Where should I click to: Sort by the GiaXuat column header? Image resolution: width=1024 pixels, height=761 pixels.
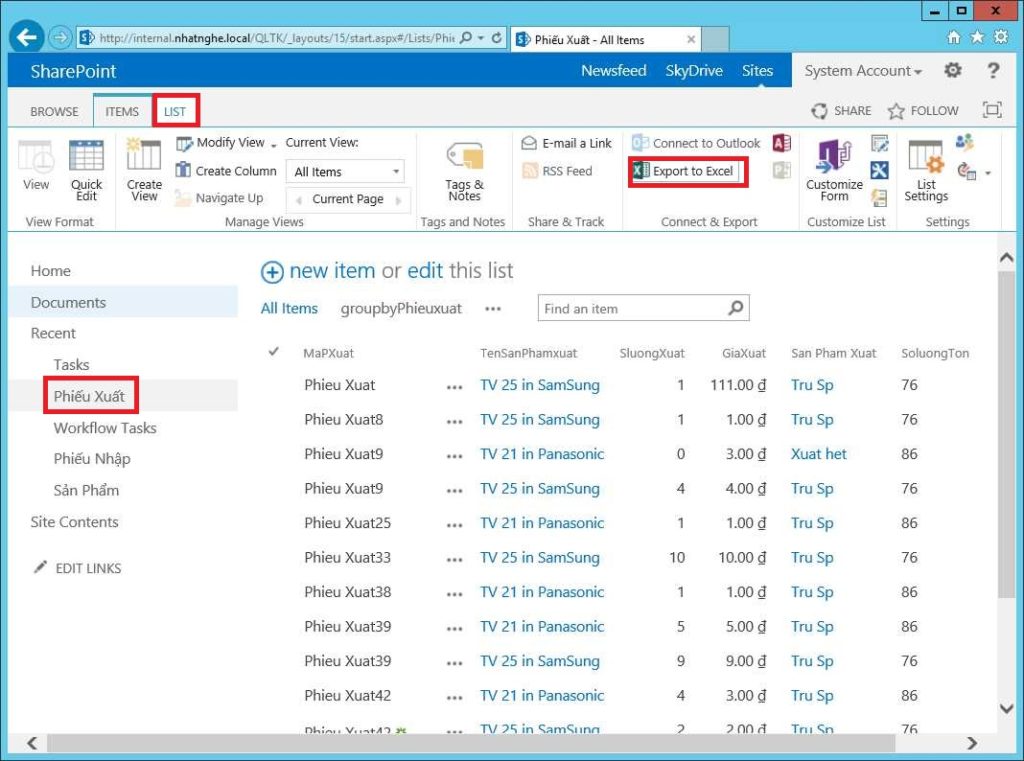[744, 353]
